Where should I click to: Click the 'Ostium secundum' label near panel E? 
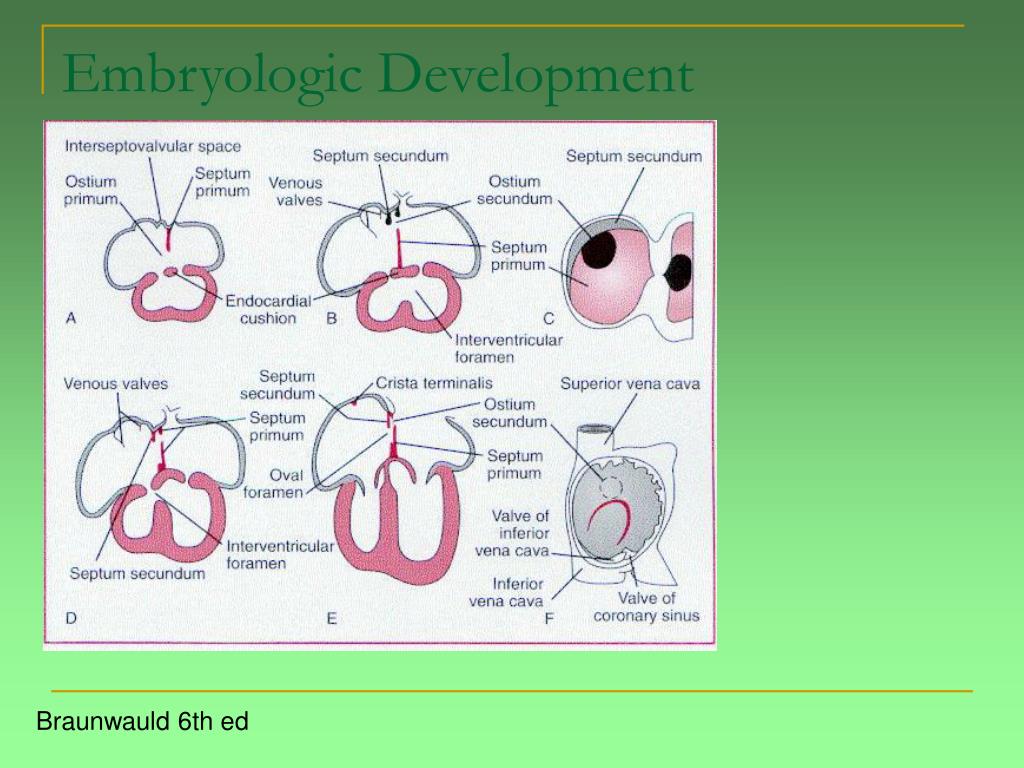point(509,413)
